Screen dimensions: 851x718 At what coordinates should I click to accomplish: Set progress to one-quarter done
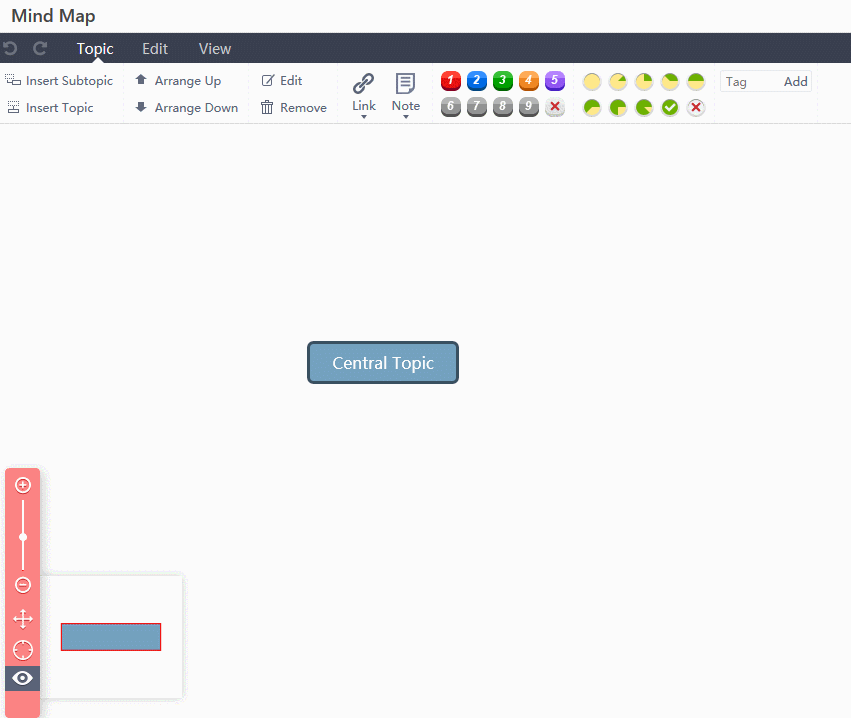[x=644, y=81]
